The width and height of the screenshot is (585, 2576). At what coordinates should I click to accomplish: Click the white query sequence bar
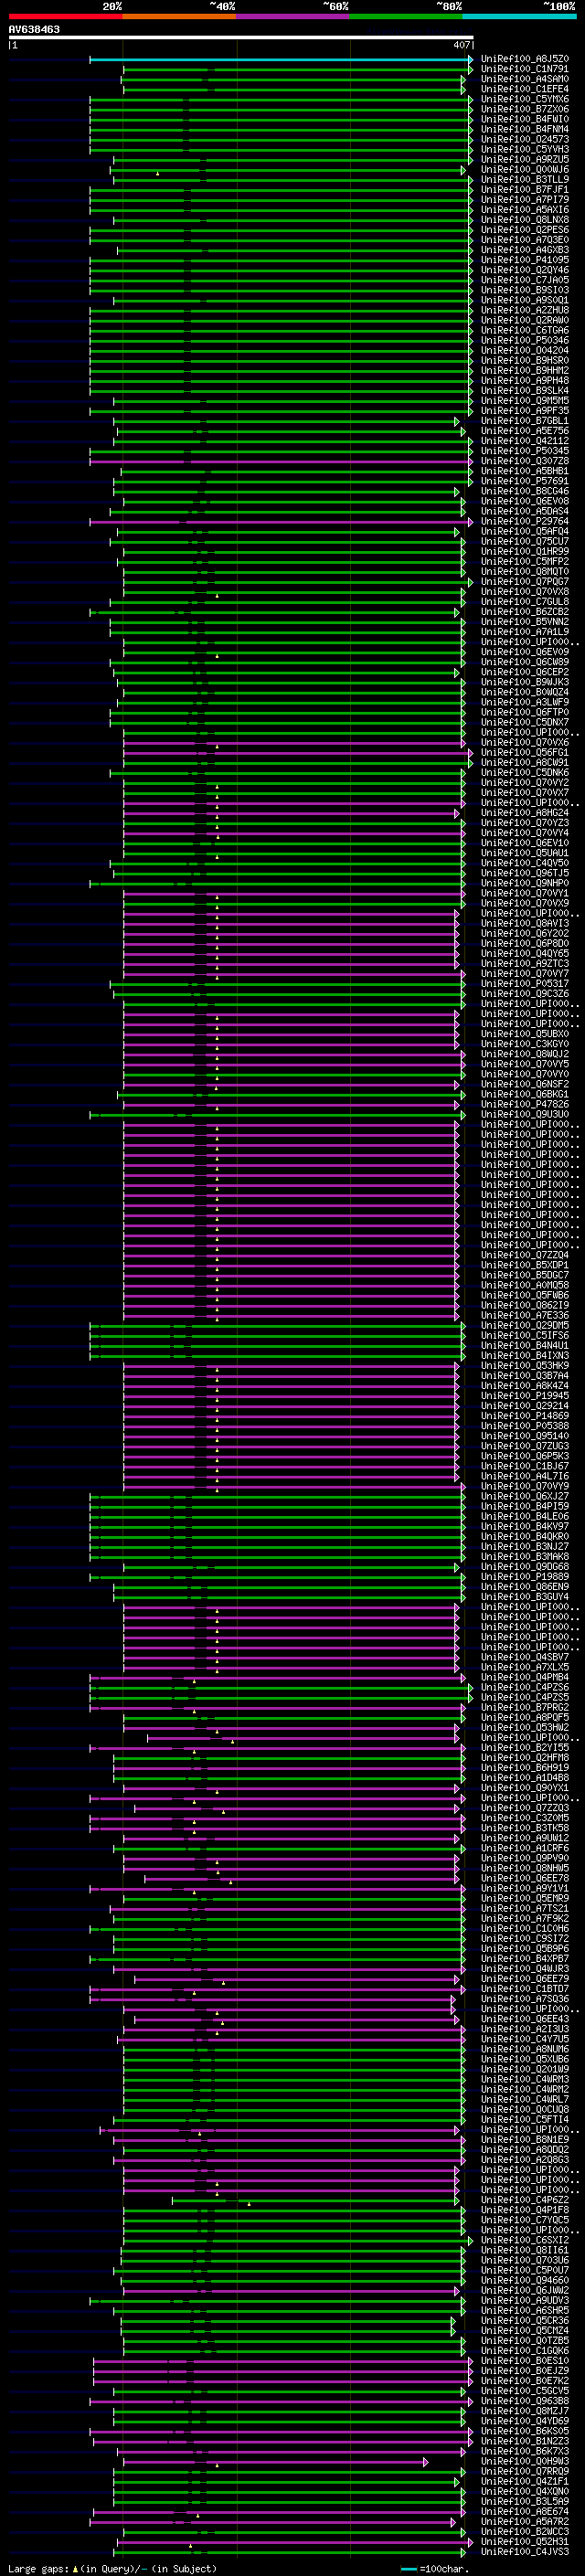(241, 37)
